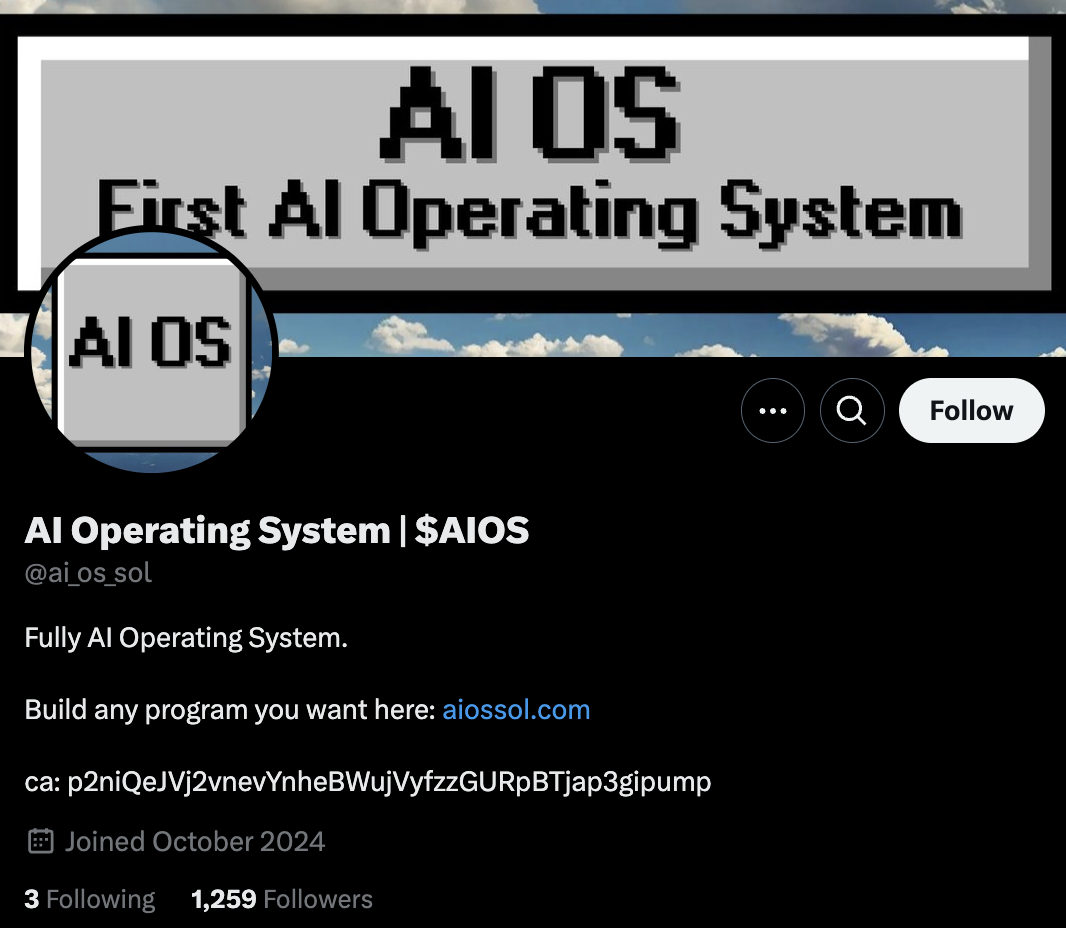Viewport: 1066px width, 928px height.
Task: Click the Joined October 2024 text
Action: [x=195, y=842]
